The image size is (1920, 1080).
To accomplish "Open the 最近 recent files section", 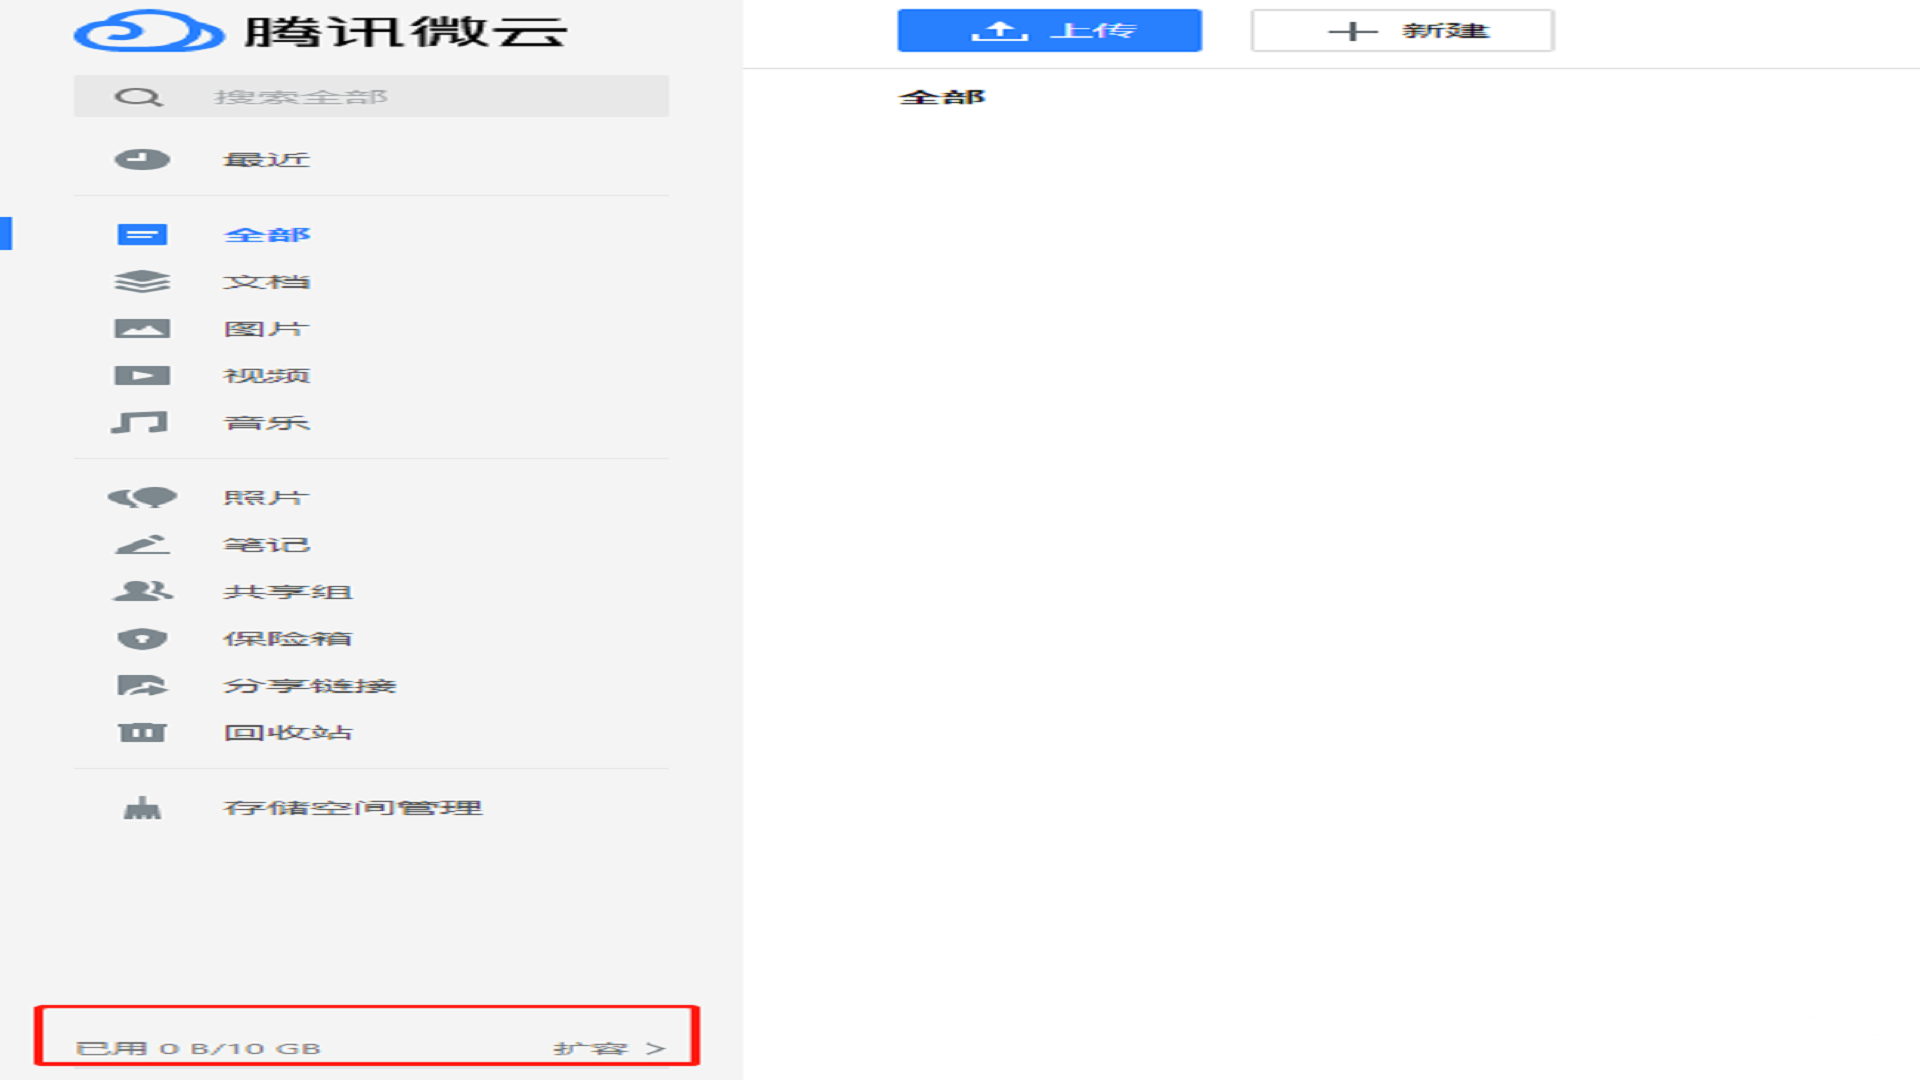I will [x=266, y=160].
